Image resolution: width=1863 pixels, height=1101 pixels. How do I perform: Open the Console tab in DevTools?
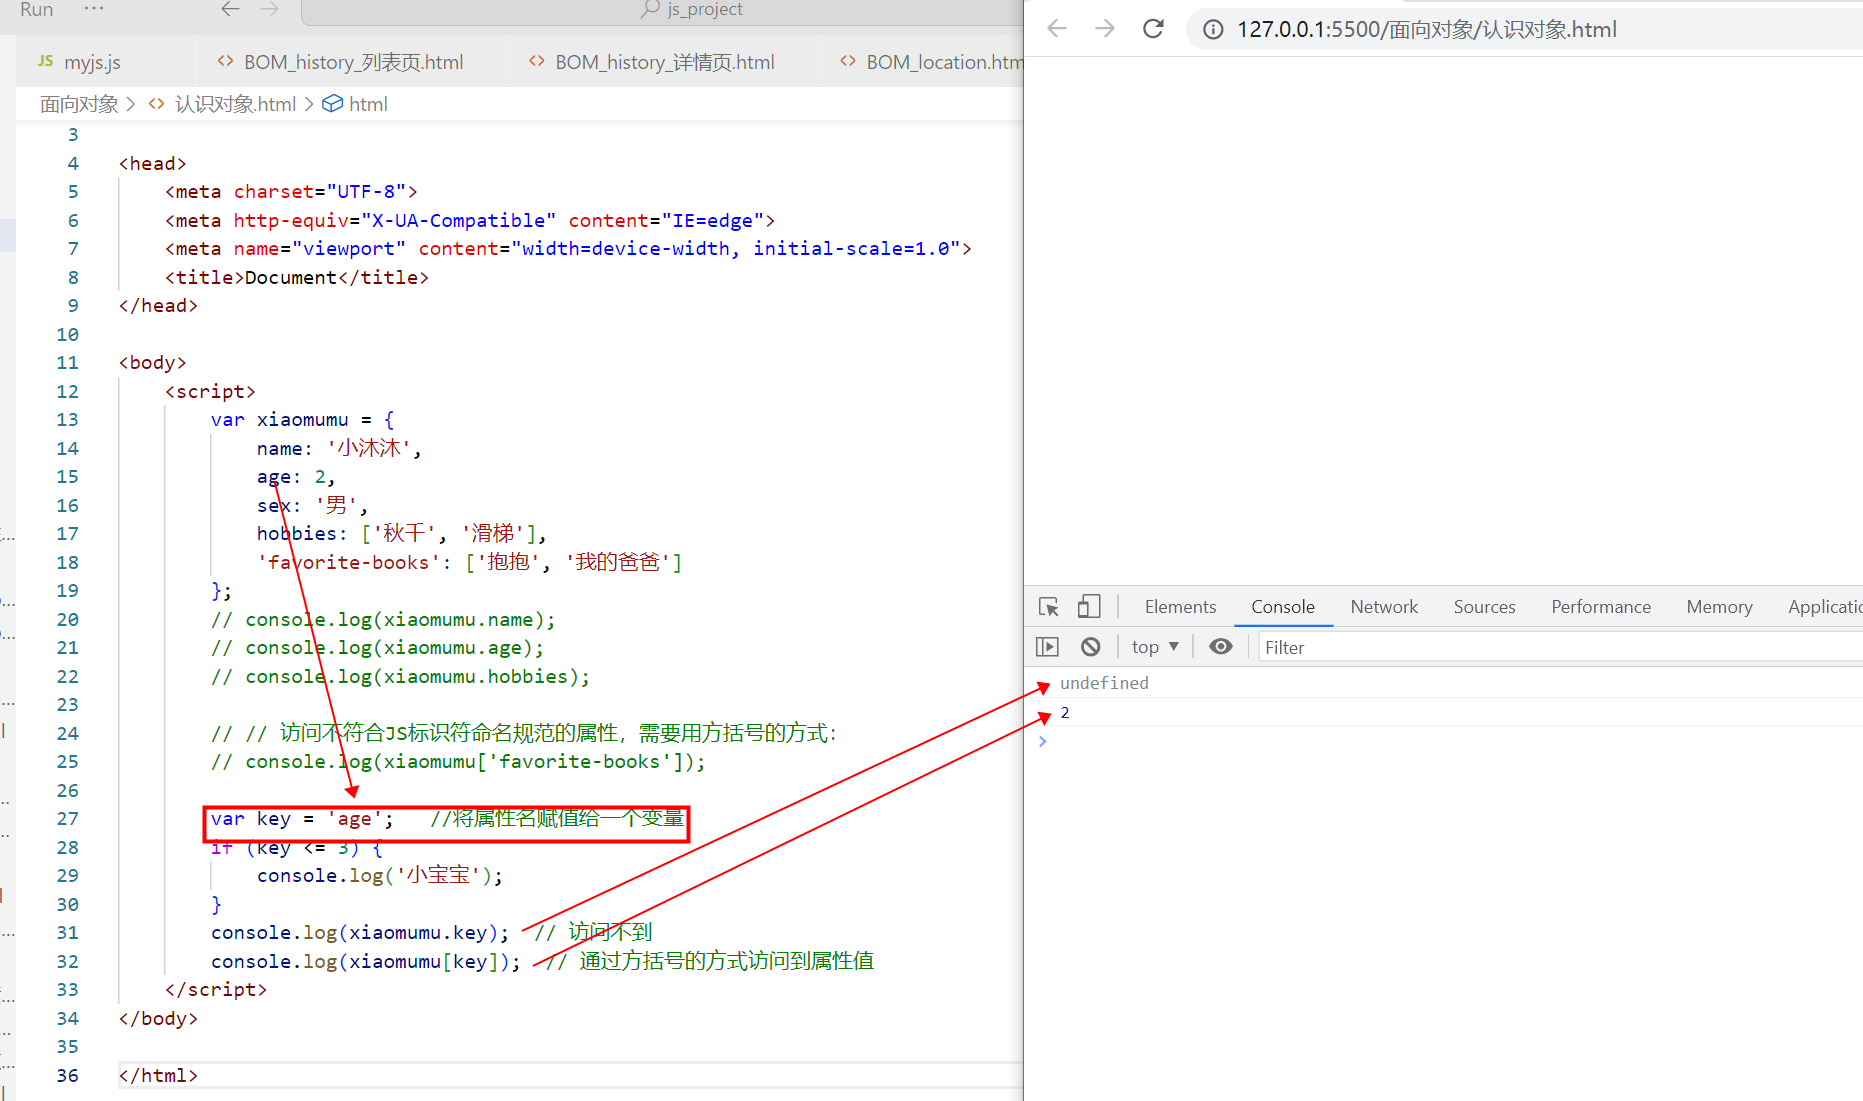coord(1283,607)
